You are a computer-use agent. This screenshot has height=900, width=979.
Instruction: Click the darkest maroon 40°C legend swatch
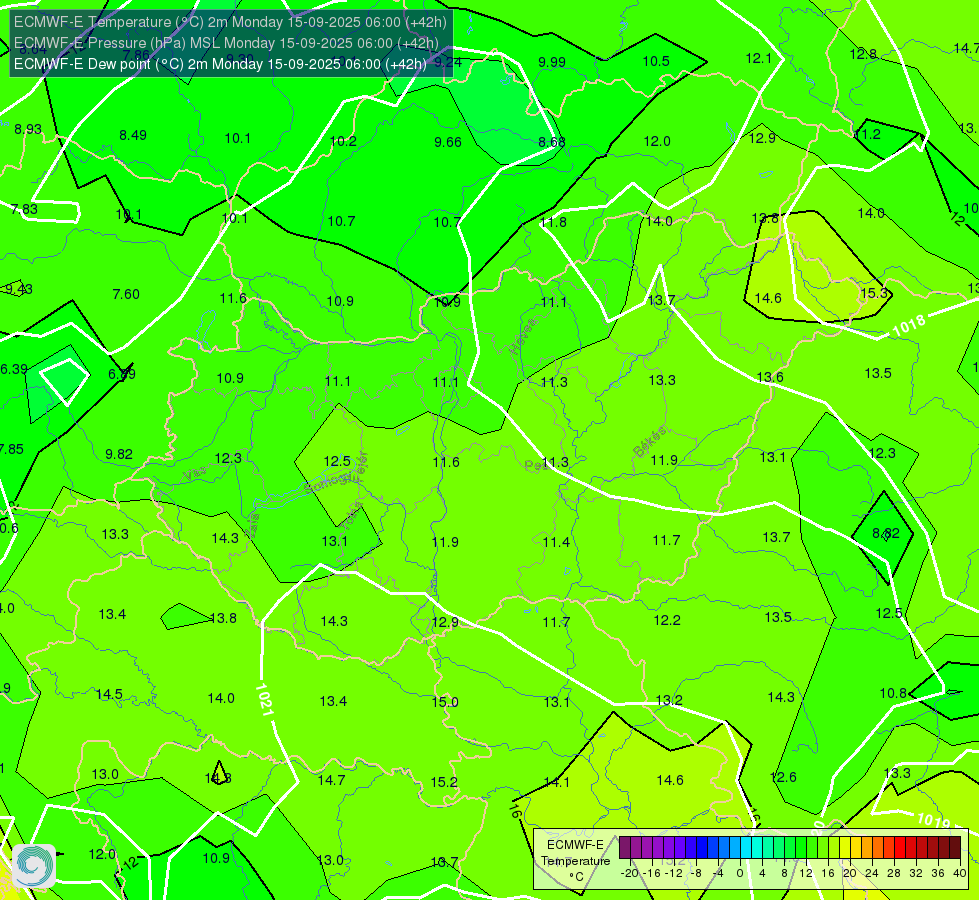[x=955, y=848]
